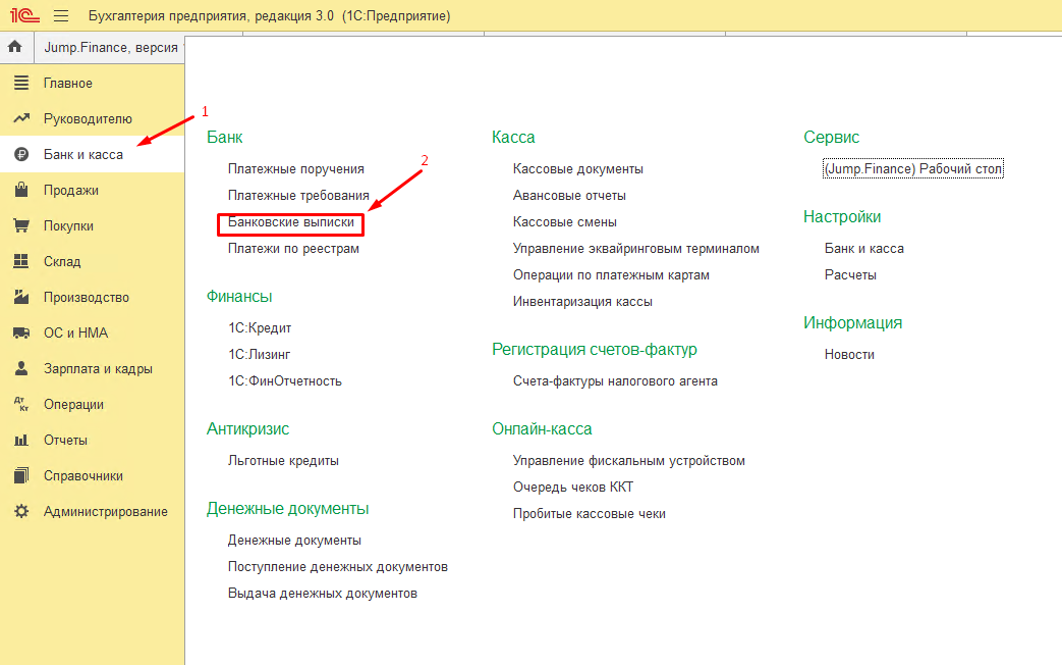Open (Jump.Finance) Рабочий стол link
1062x666 pixels.
coord(912,169)
